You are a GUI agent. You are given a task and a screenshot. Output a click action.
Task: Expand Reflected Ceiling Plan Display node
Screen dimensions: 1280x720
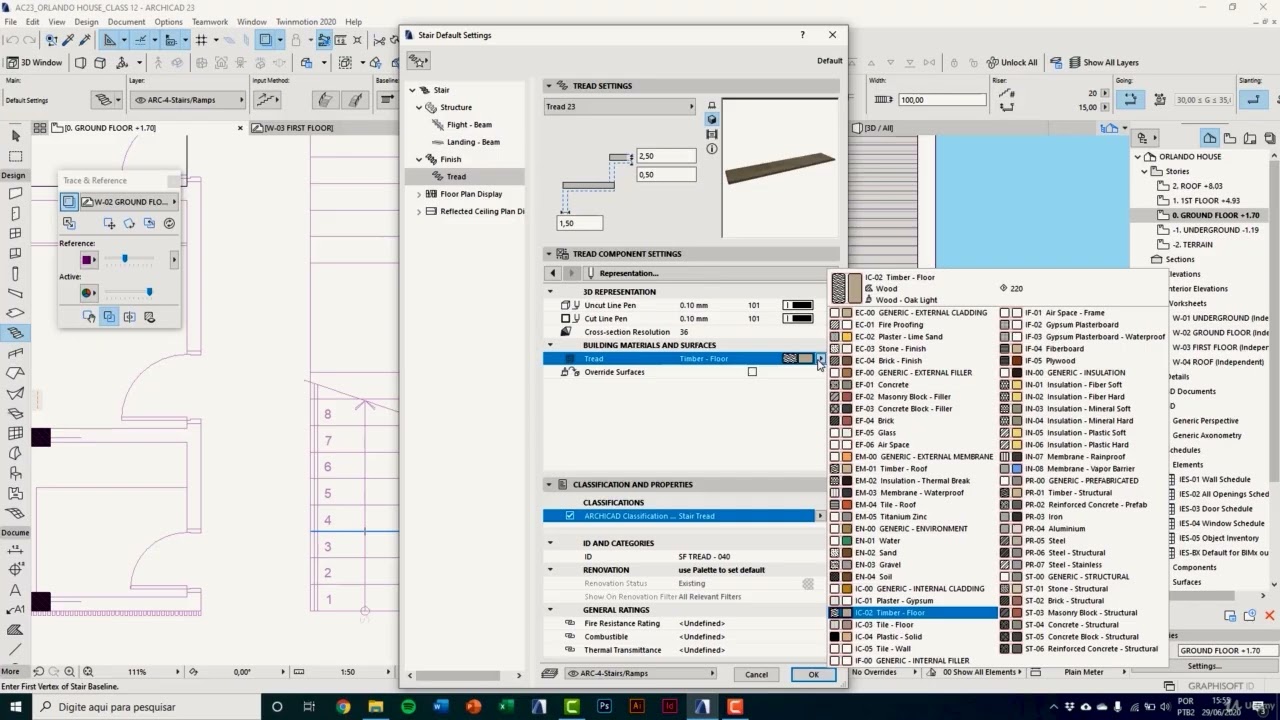[419, 211]
